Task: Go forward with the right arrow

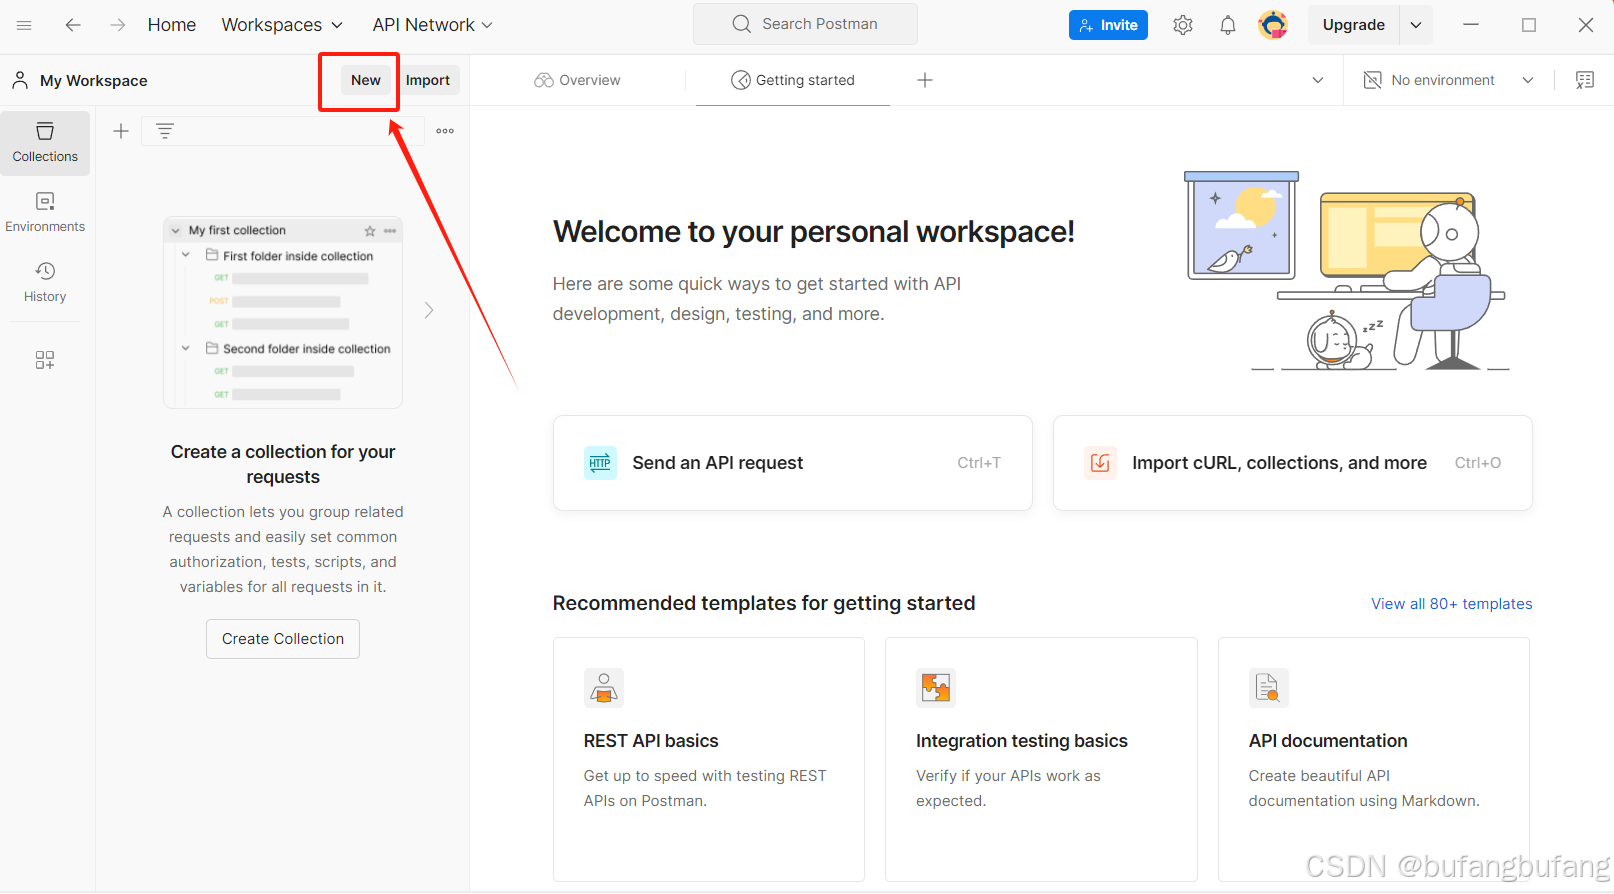Action: [x=118, y=25]
